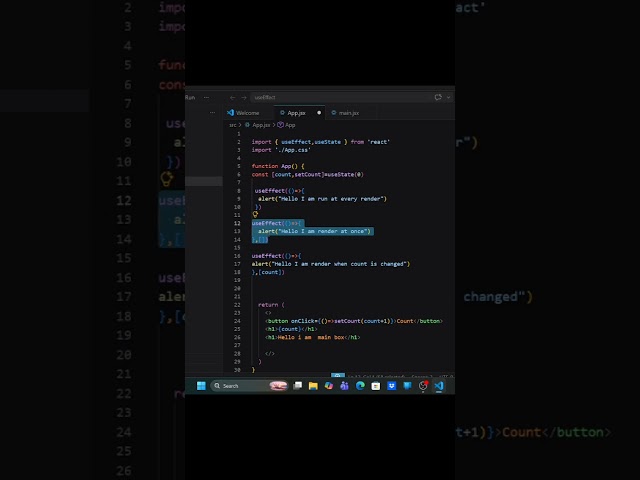
Task: Open the Copilot chat icon
Action: click(438, 97)
